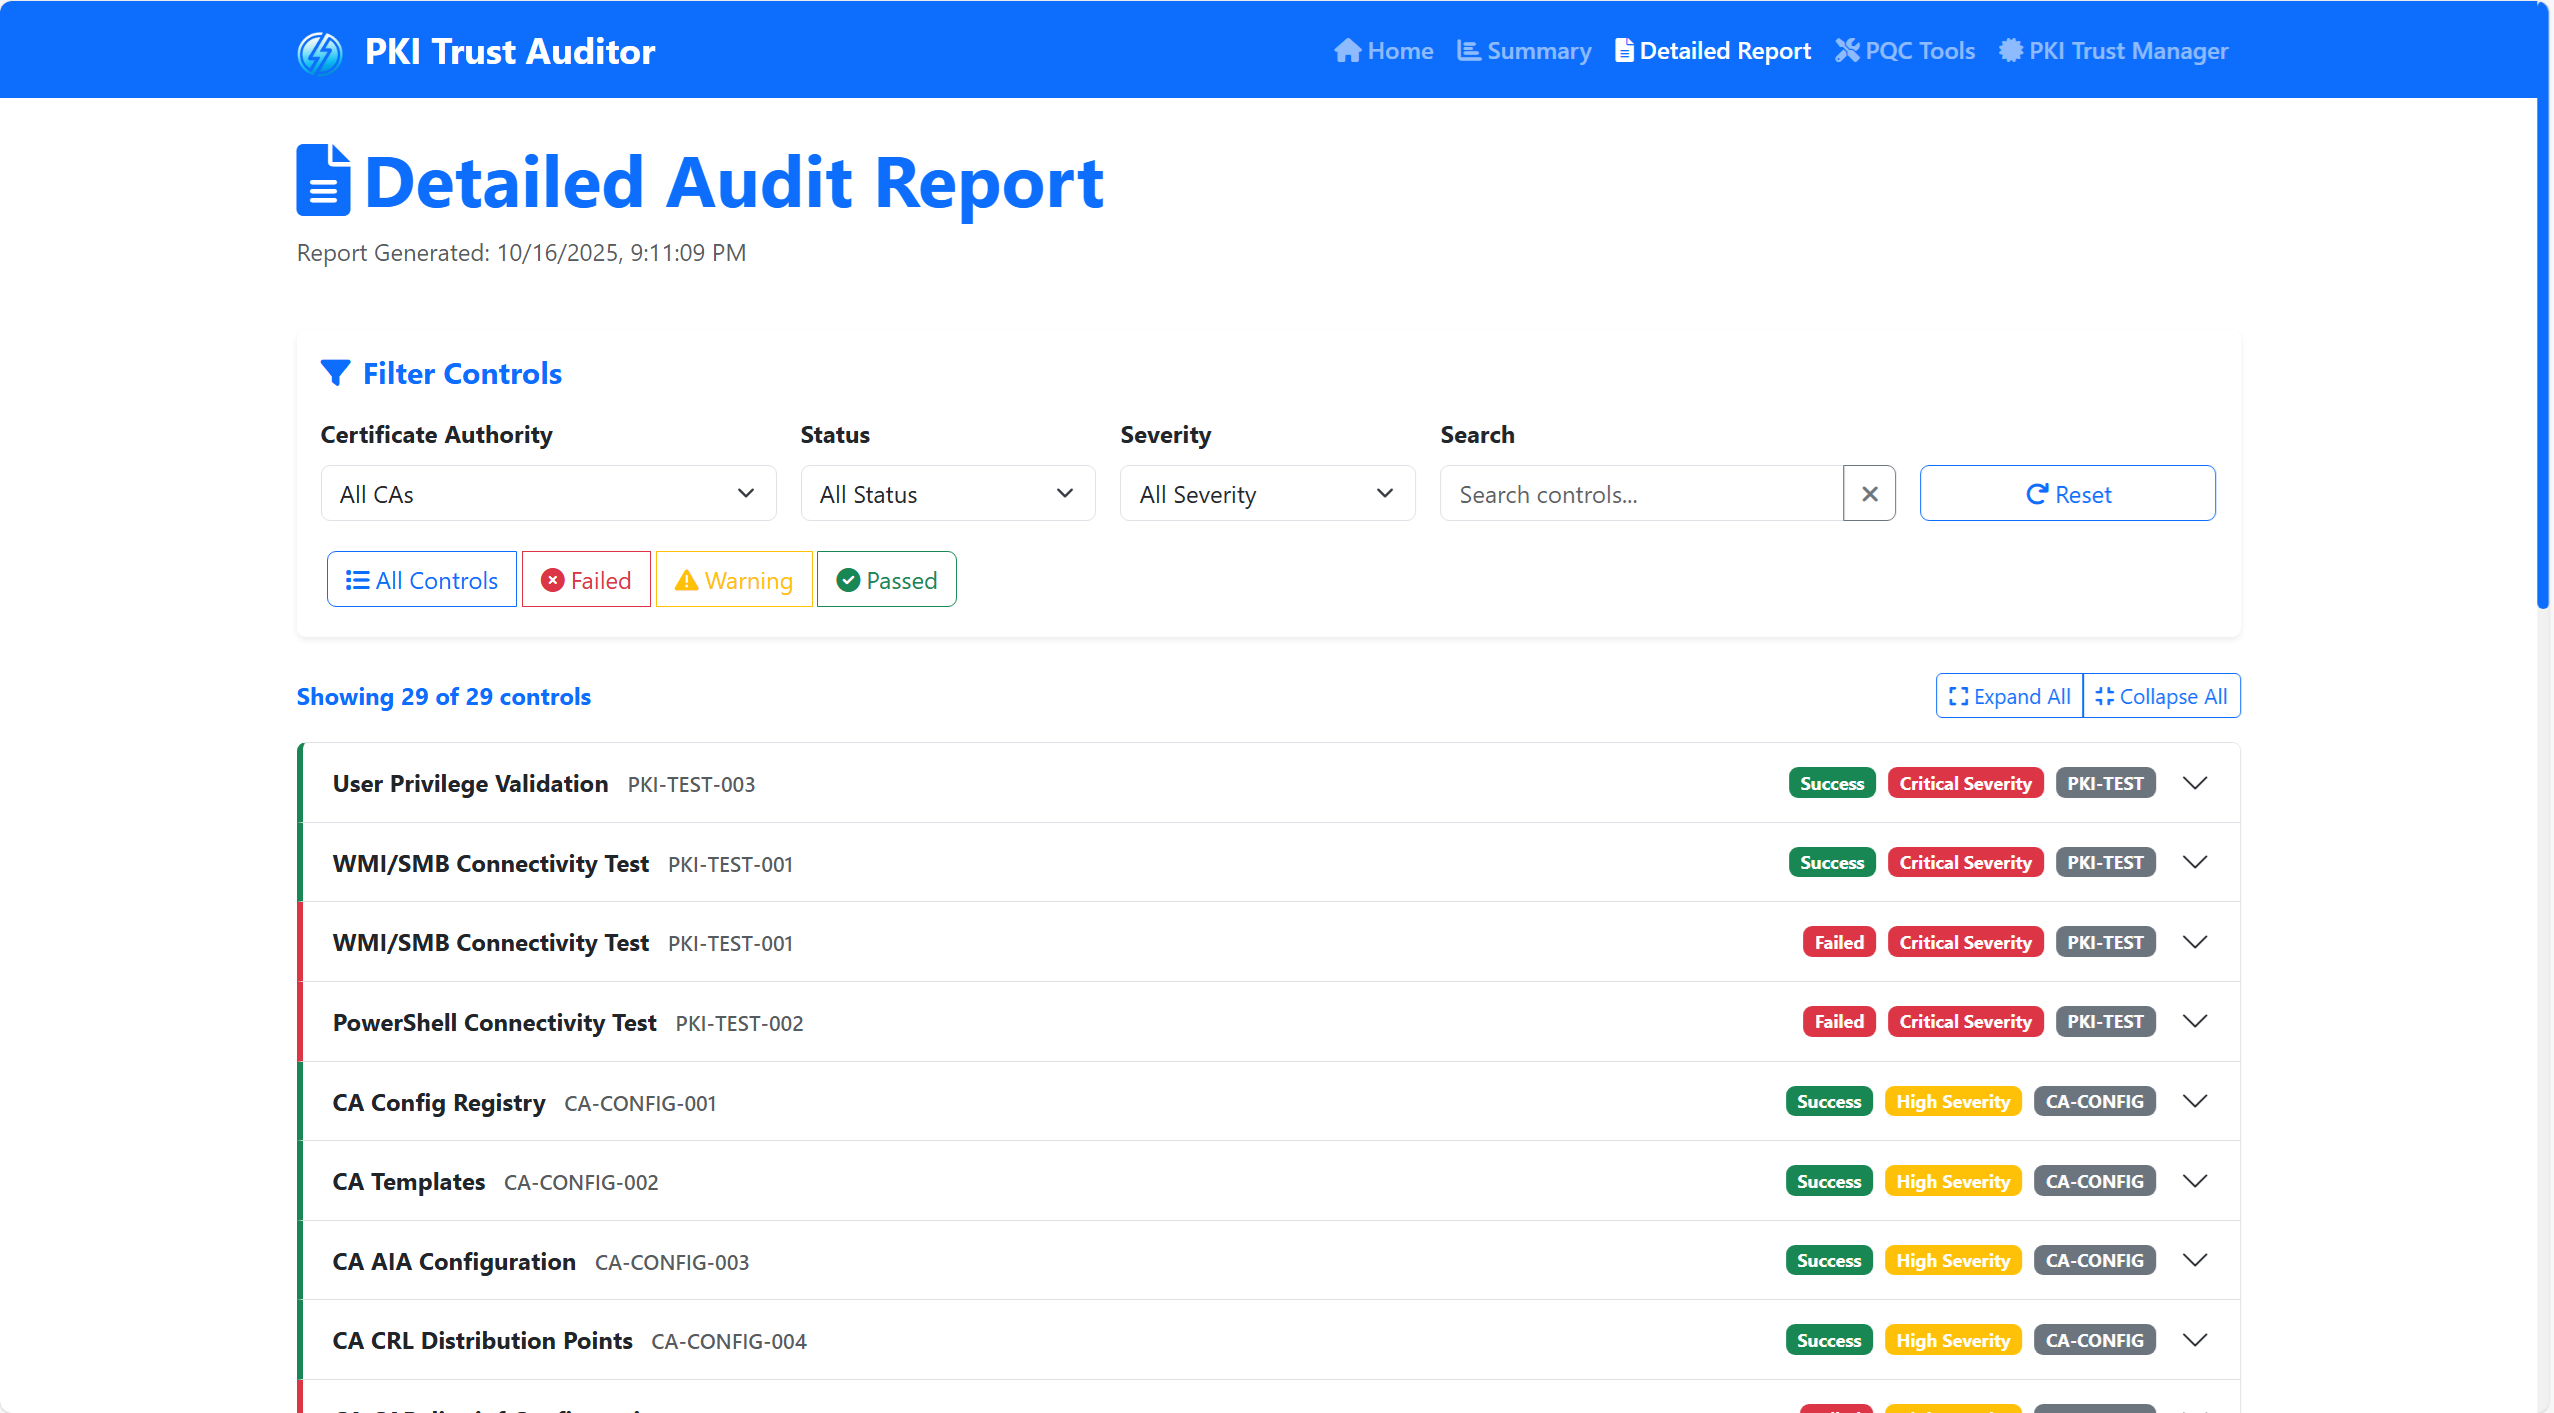
Task: Expand the CA Templates control details
Action: pos(2196,1181)
